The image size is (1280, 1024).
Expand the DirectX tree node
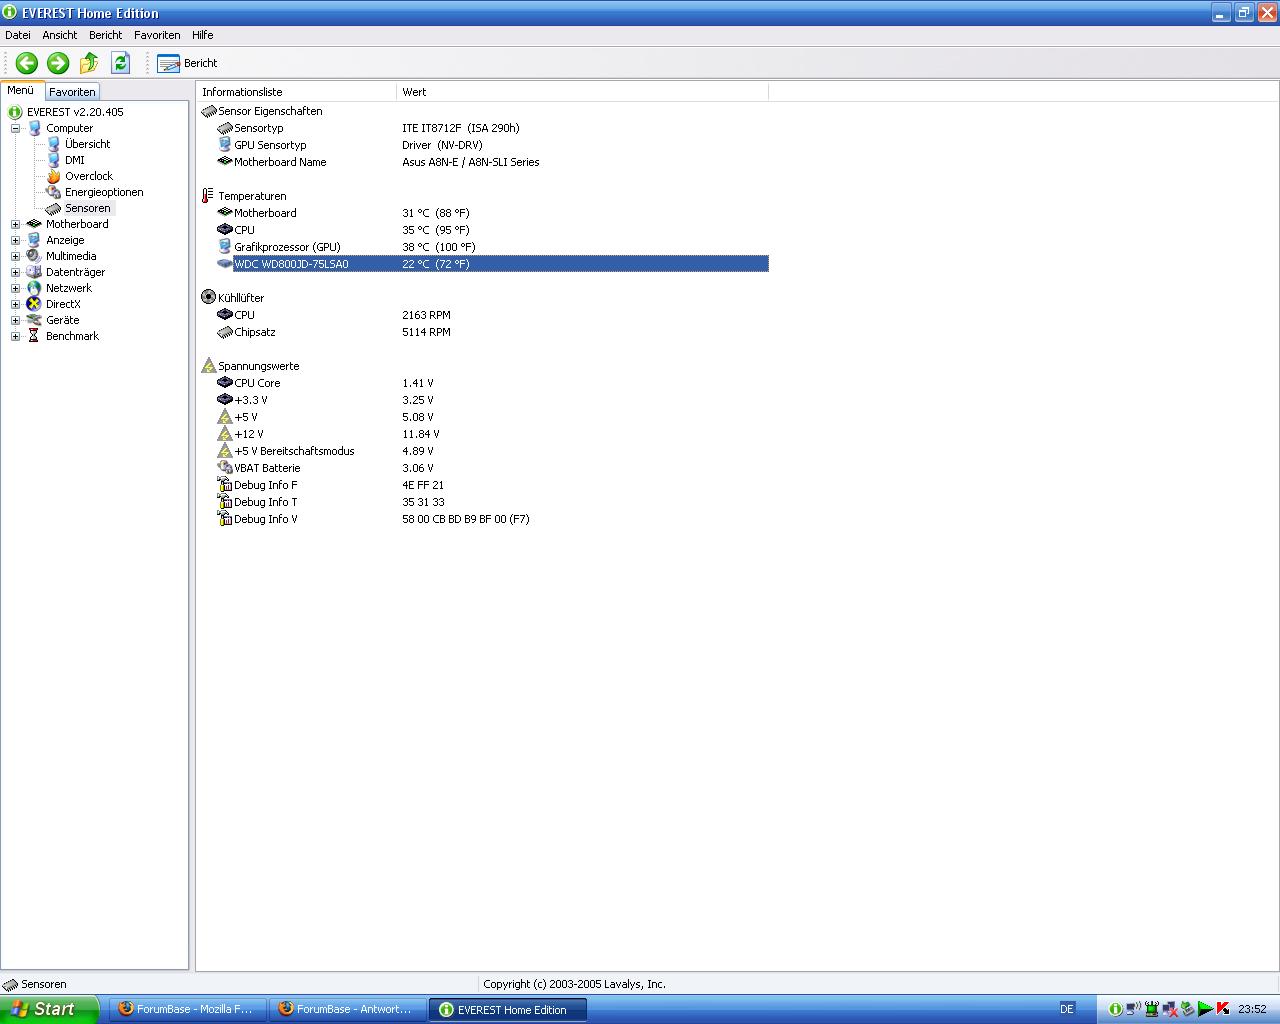[15, 304]
